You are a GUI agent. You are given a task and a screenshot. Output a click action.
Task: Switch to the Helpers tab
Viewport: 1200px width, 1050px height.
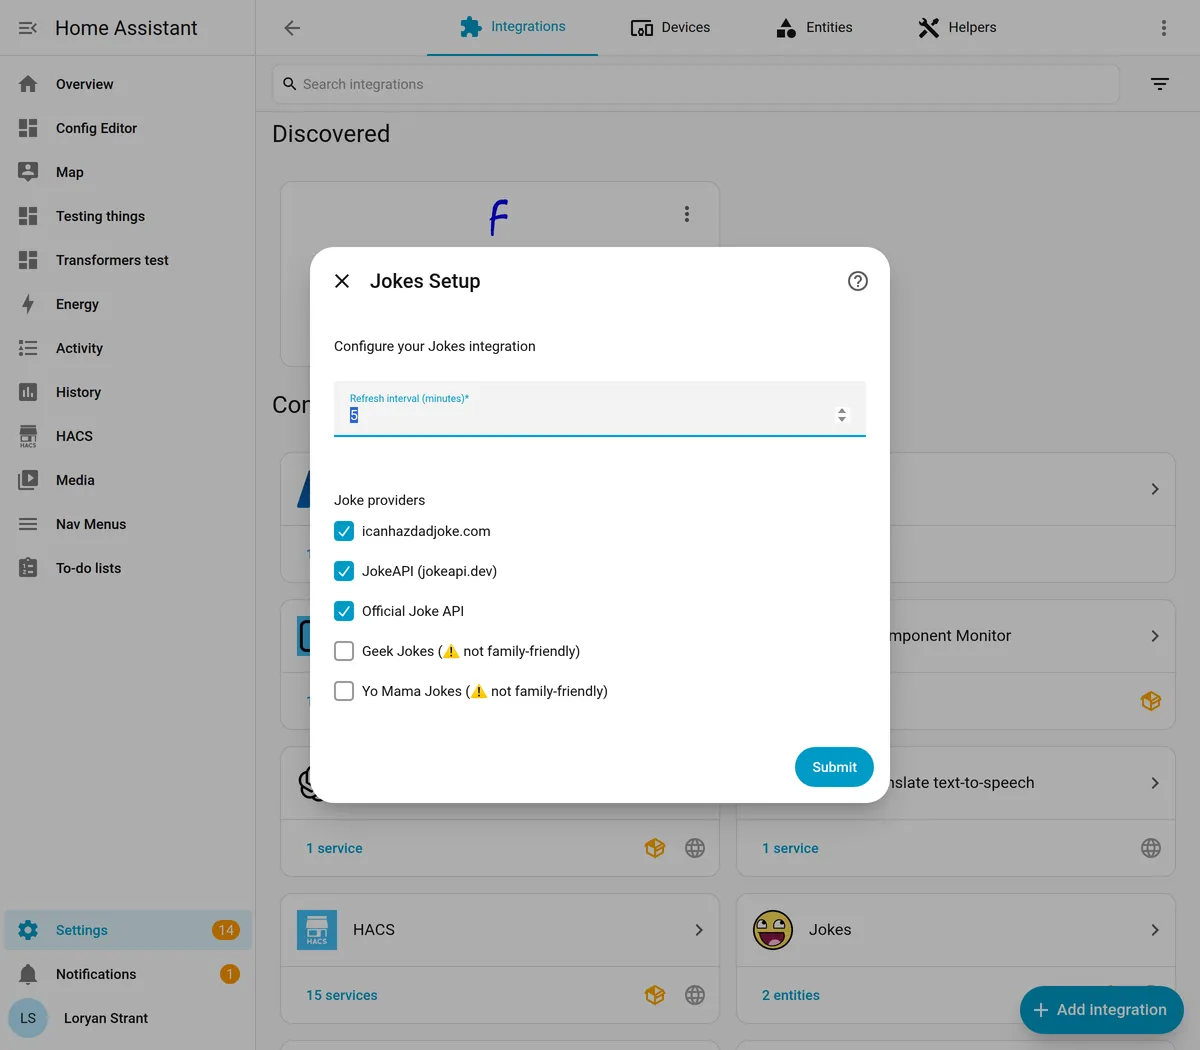[957, 27]
